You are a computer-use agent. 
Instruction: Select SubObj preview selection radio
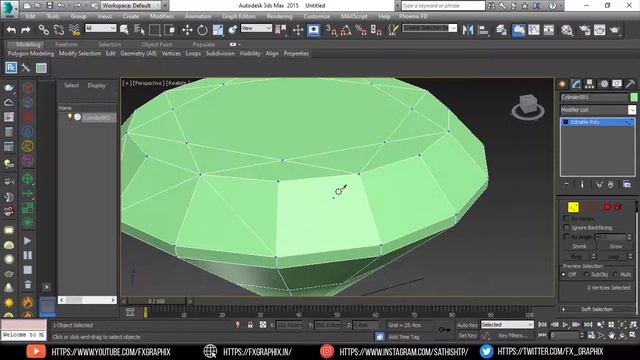586,275
